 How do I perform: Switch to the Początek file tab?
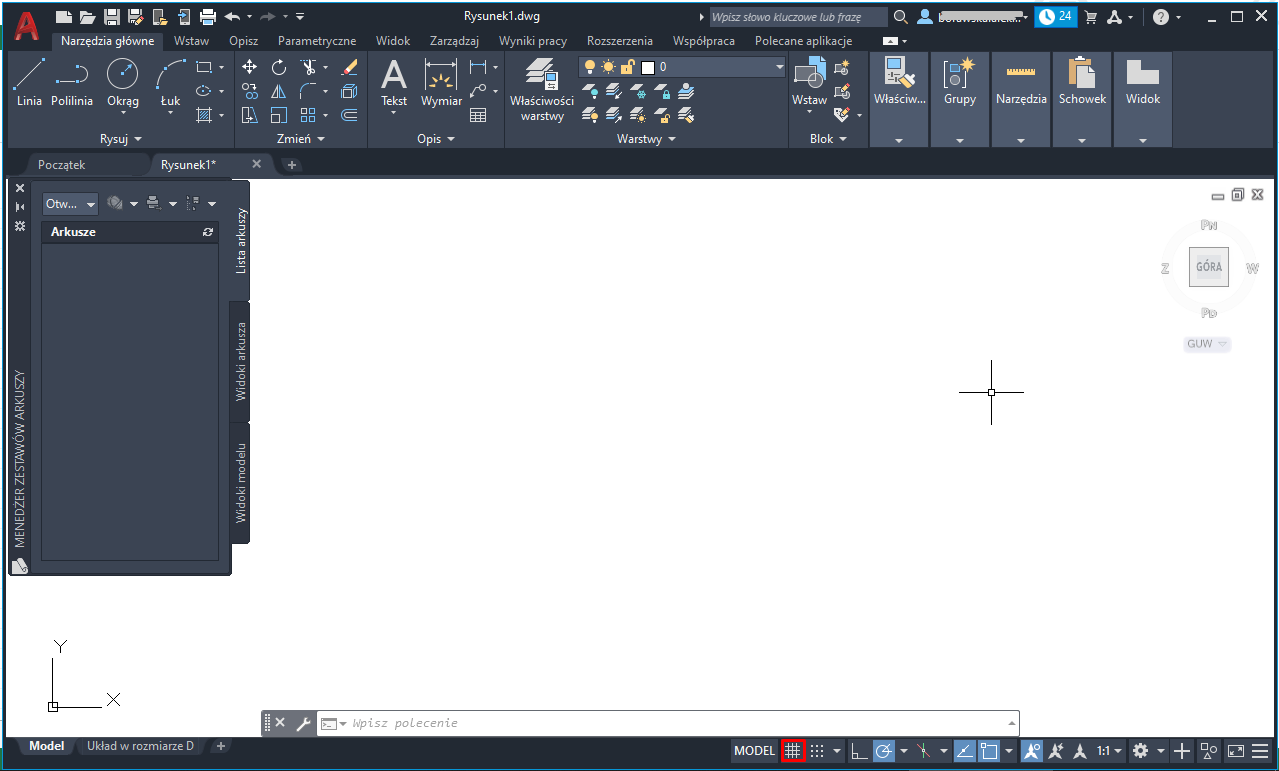[x=62, y=164]
